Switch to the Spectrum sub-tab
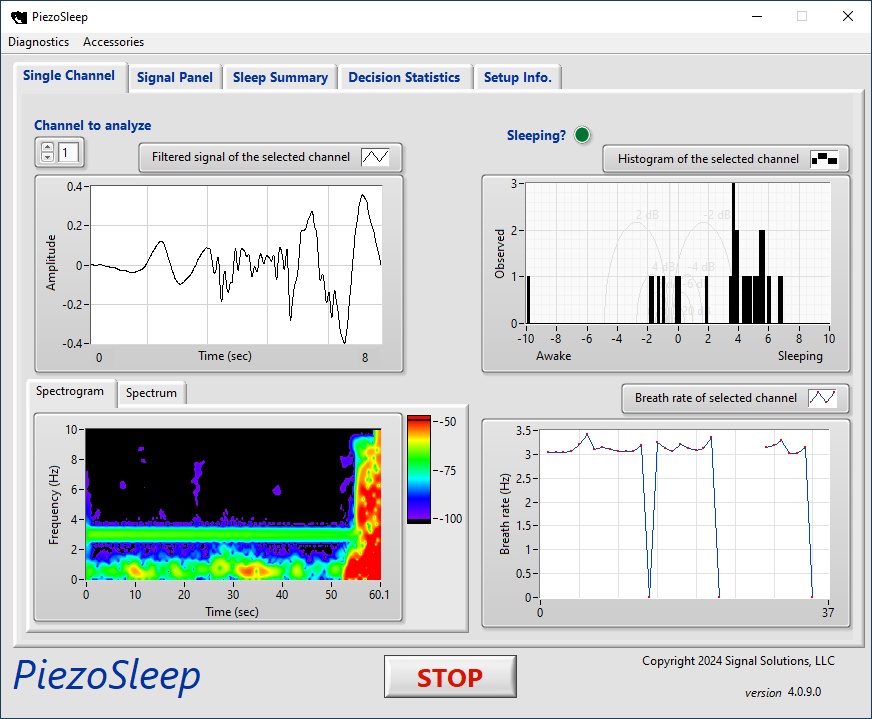This screenshot has width=872, height=719. pos(151,393)
